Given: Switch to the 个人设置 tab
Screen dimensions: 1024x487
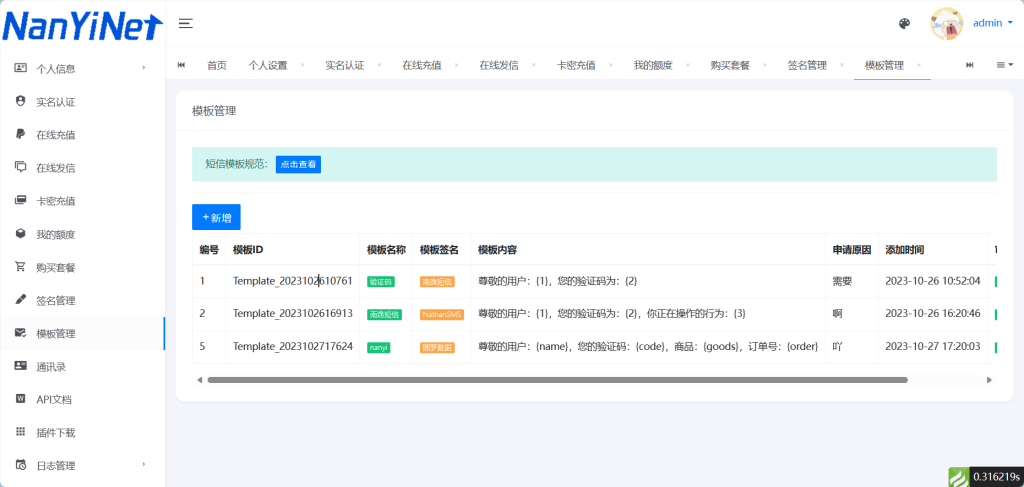Looking at the screenshot, I should pos(268,65).
